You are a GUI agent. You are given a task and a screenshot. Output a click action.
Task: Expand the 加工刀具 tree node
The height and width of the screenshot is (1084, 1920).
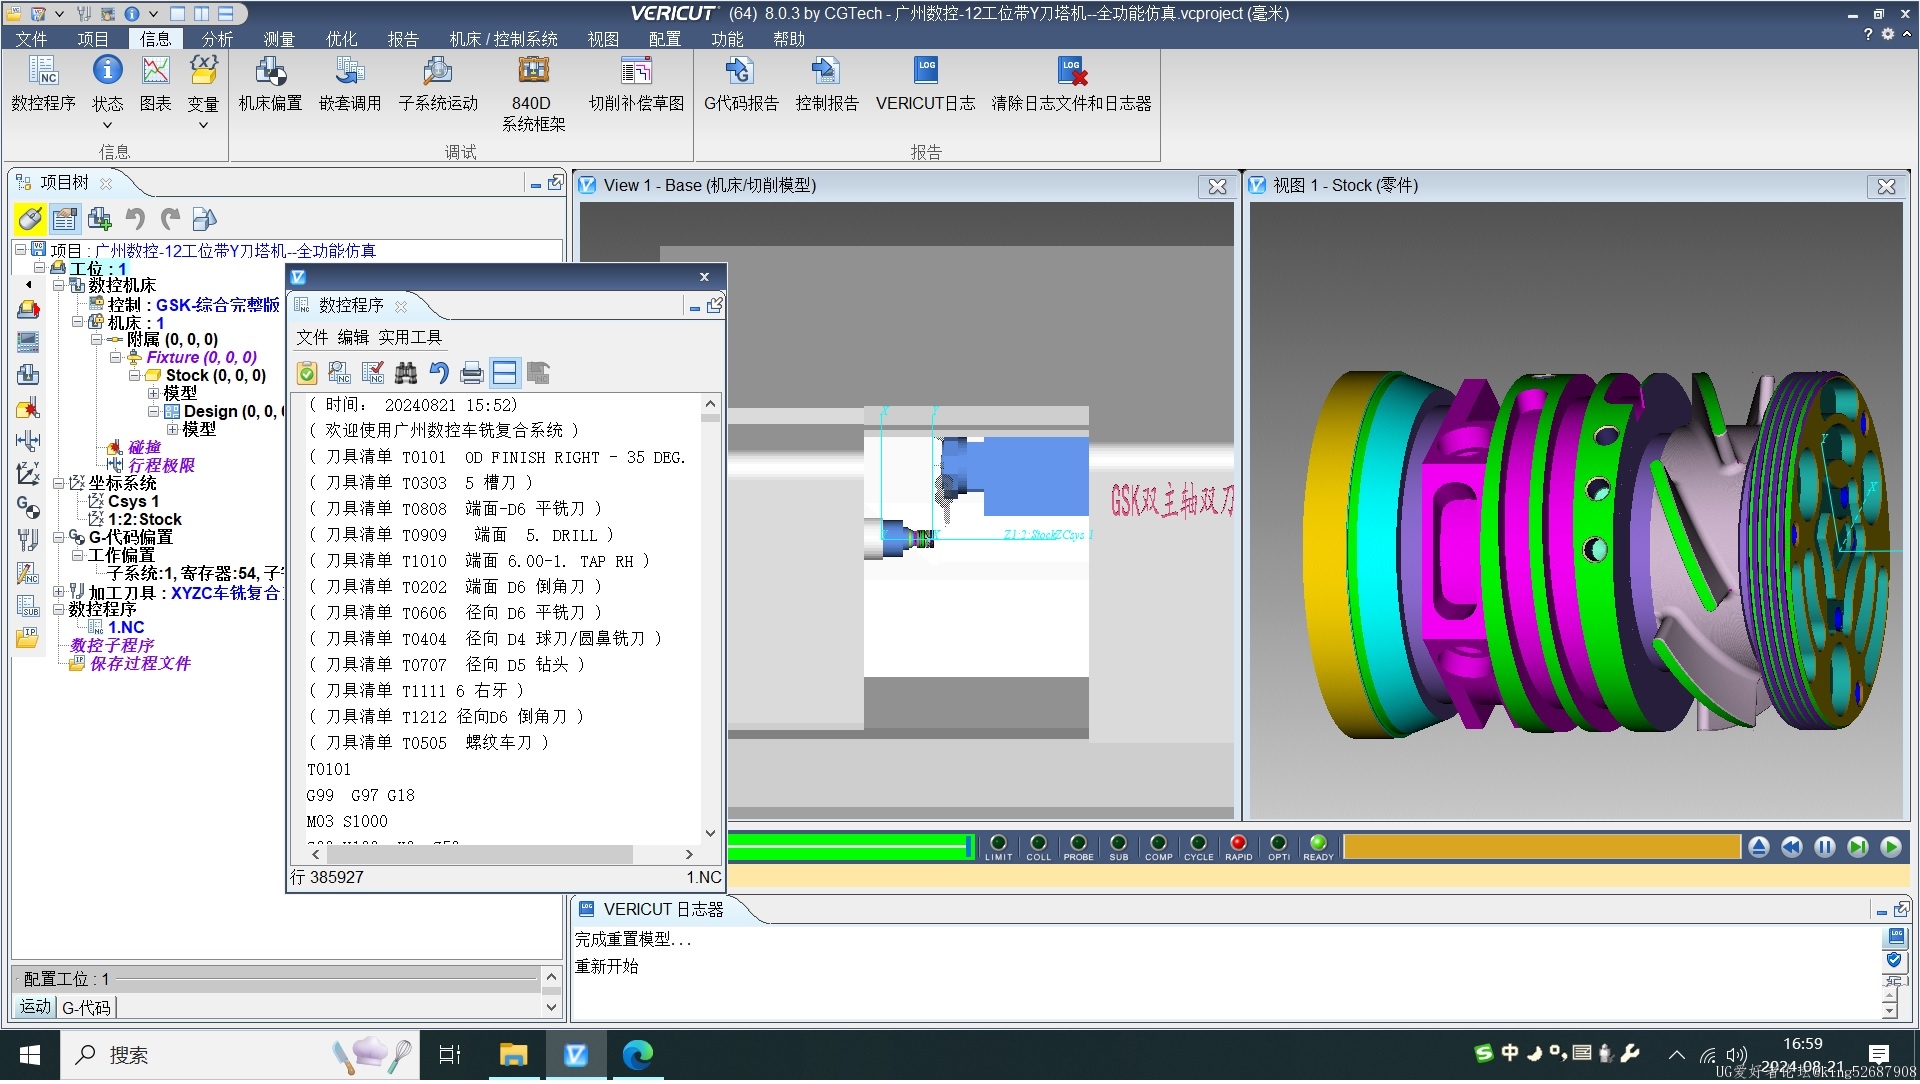pos(58,592)
